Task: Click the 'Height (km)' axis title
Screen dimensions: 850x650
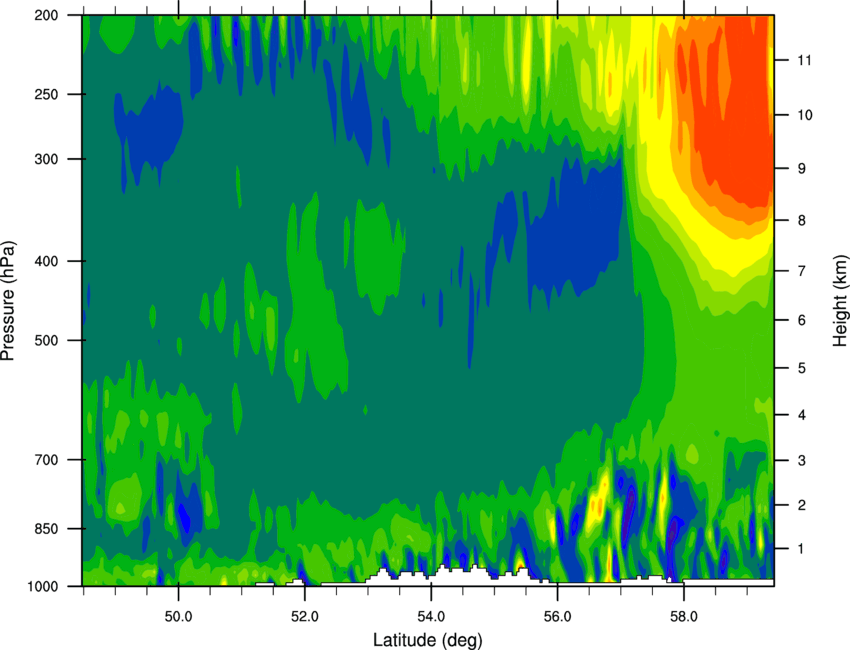Action: 840,300
